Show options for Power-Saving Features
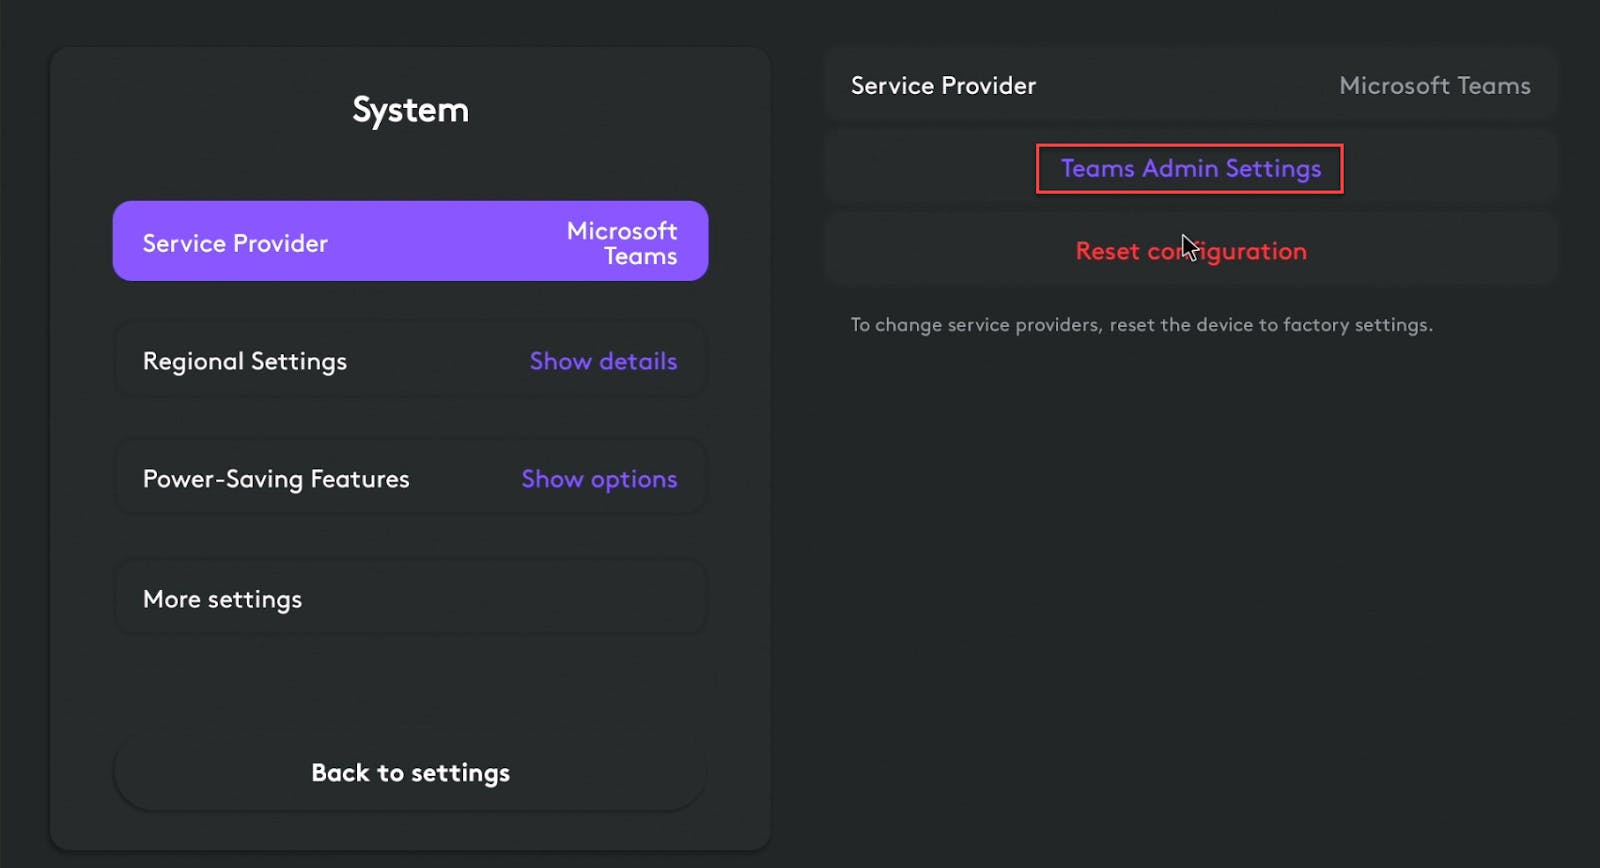 coord(599,479)
